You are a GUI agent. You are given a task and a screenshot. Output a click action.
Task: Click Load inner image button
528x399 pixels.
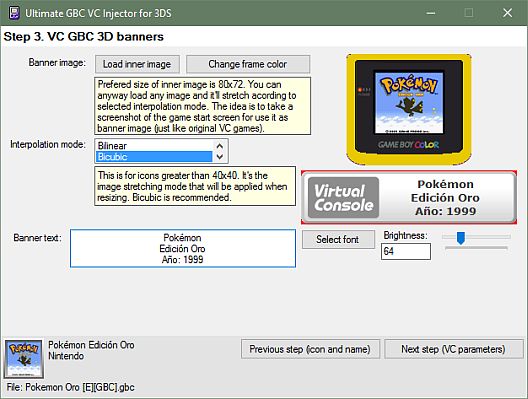(137, 64)
